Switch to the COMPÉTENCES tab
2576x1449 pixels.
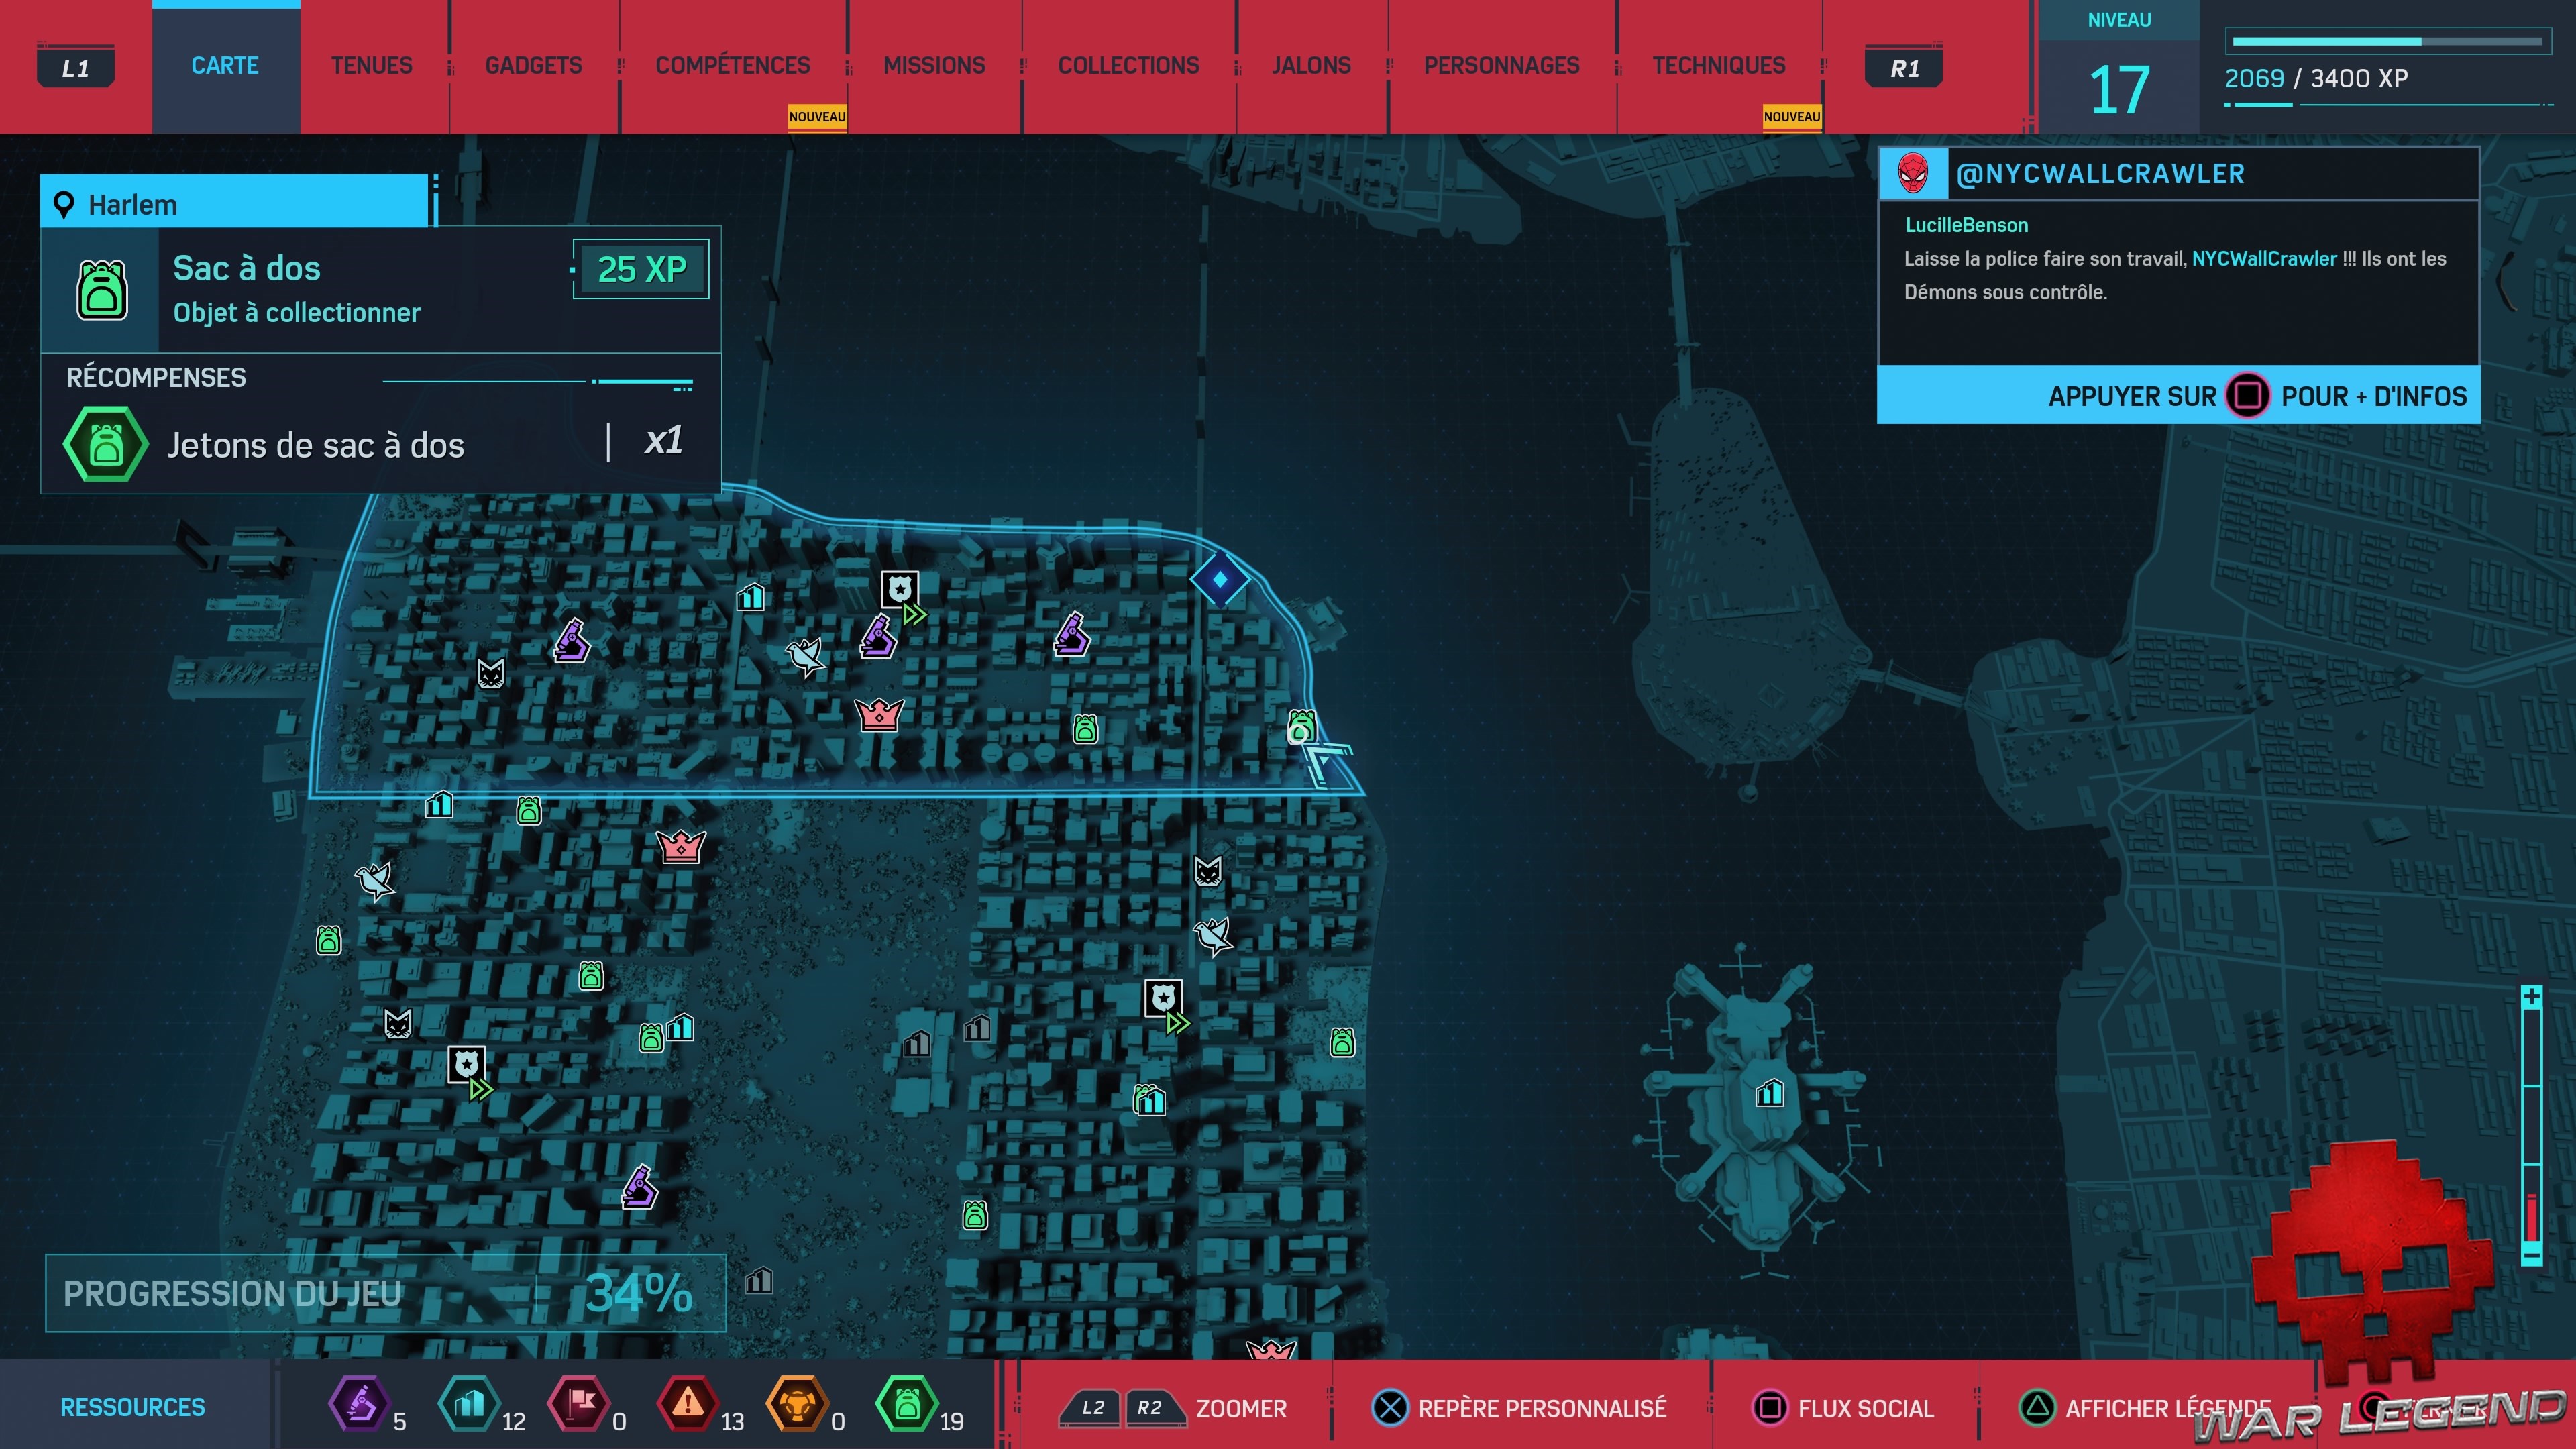[732, 66]
